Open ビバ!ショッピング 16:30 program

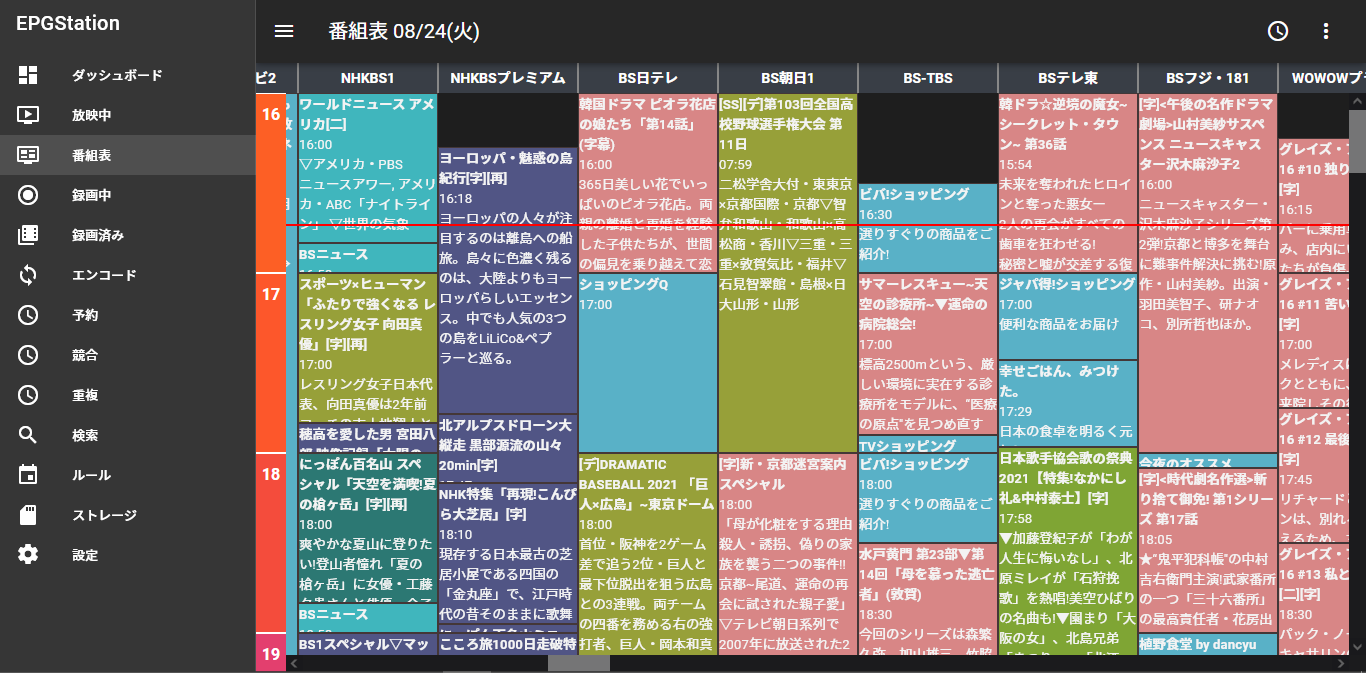tap(928, 227)
